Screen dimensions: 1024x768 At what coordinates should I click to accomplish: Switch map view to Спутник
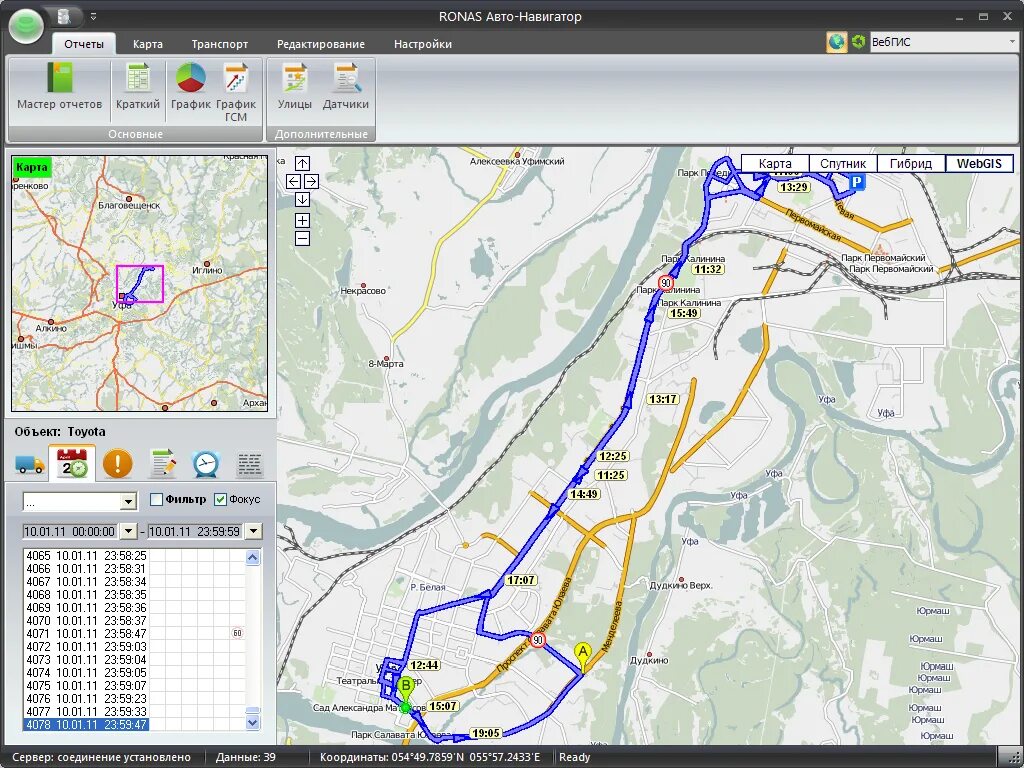tap(843, 163)
